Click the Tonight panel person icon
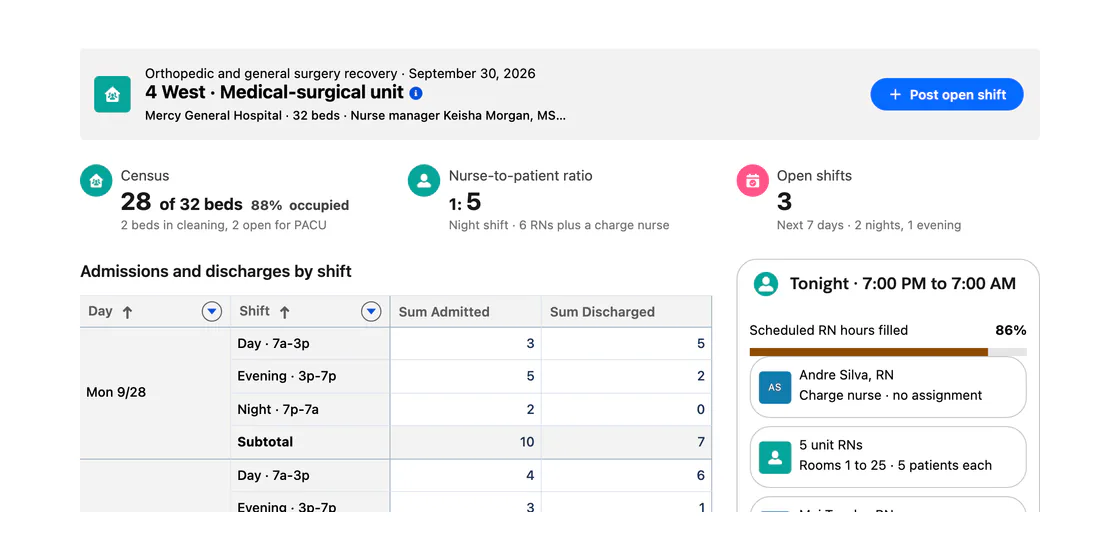Viewport: 1120px width, 560px height. coord(766,284)
